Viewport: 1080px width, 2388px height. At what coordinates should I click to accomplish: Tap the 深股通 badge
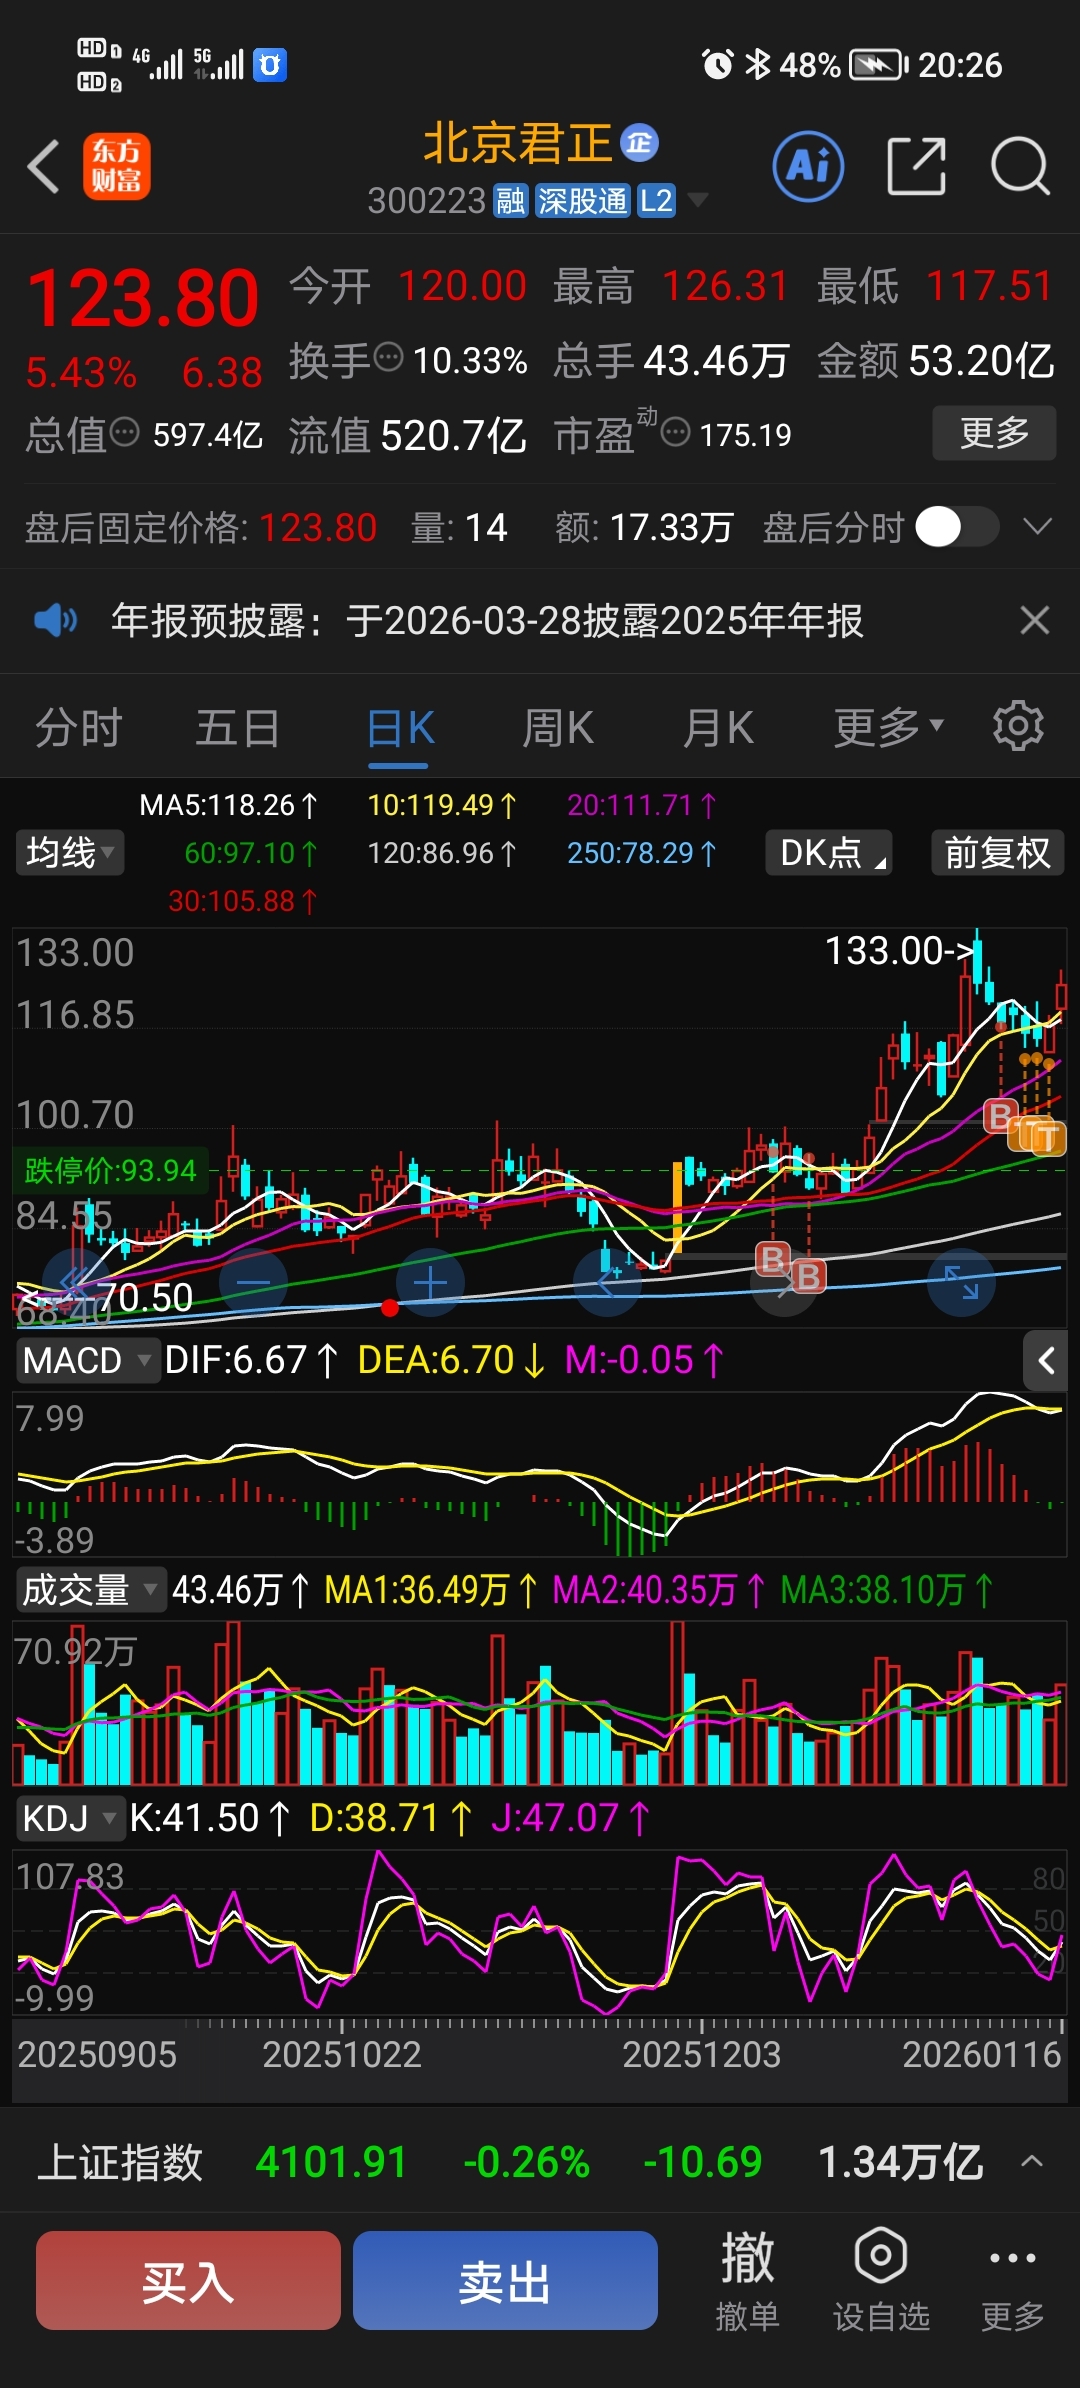582,201
